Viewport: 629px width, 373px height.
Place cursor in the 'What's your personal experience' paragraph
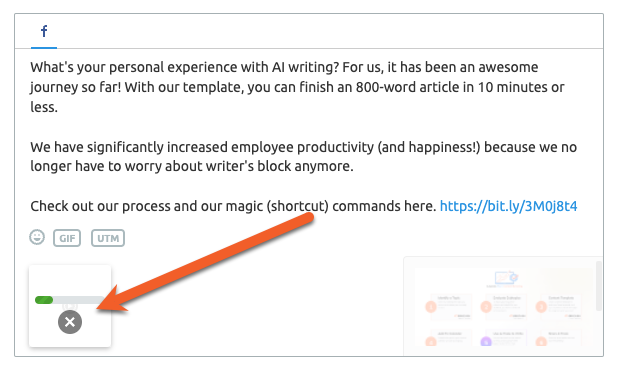[297, 87]
